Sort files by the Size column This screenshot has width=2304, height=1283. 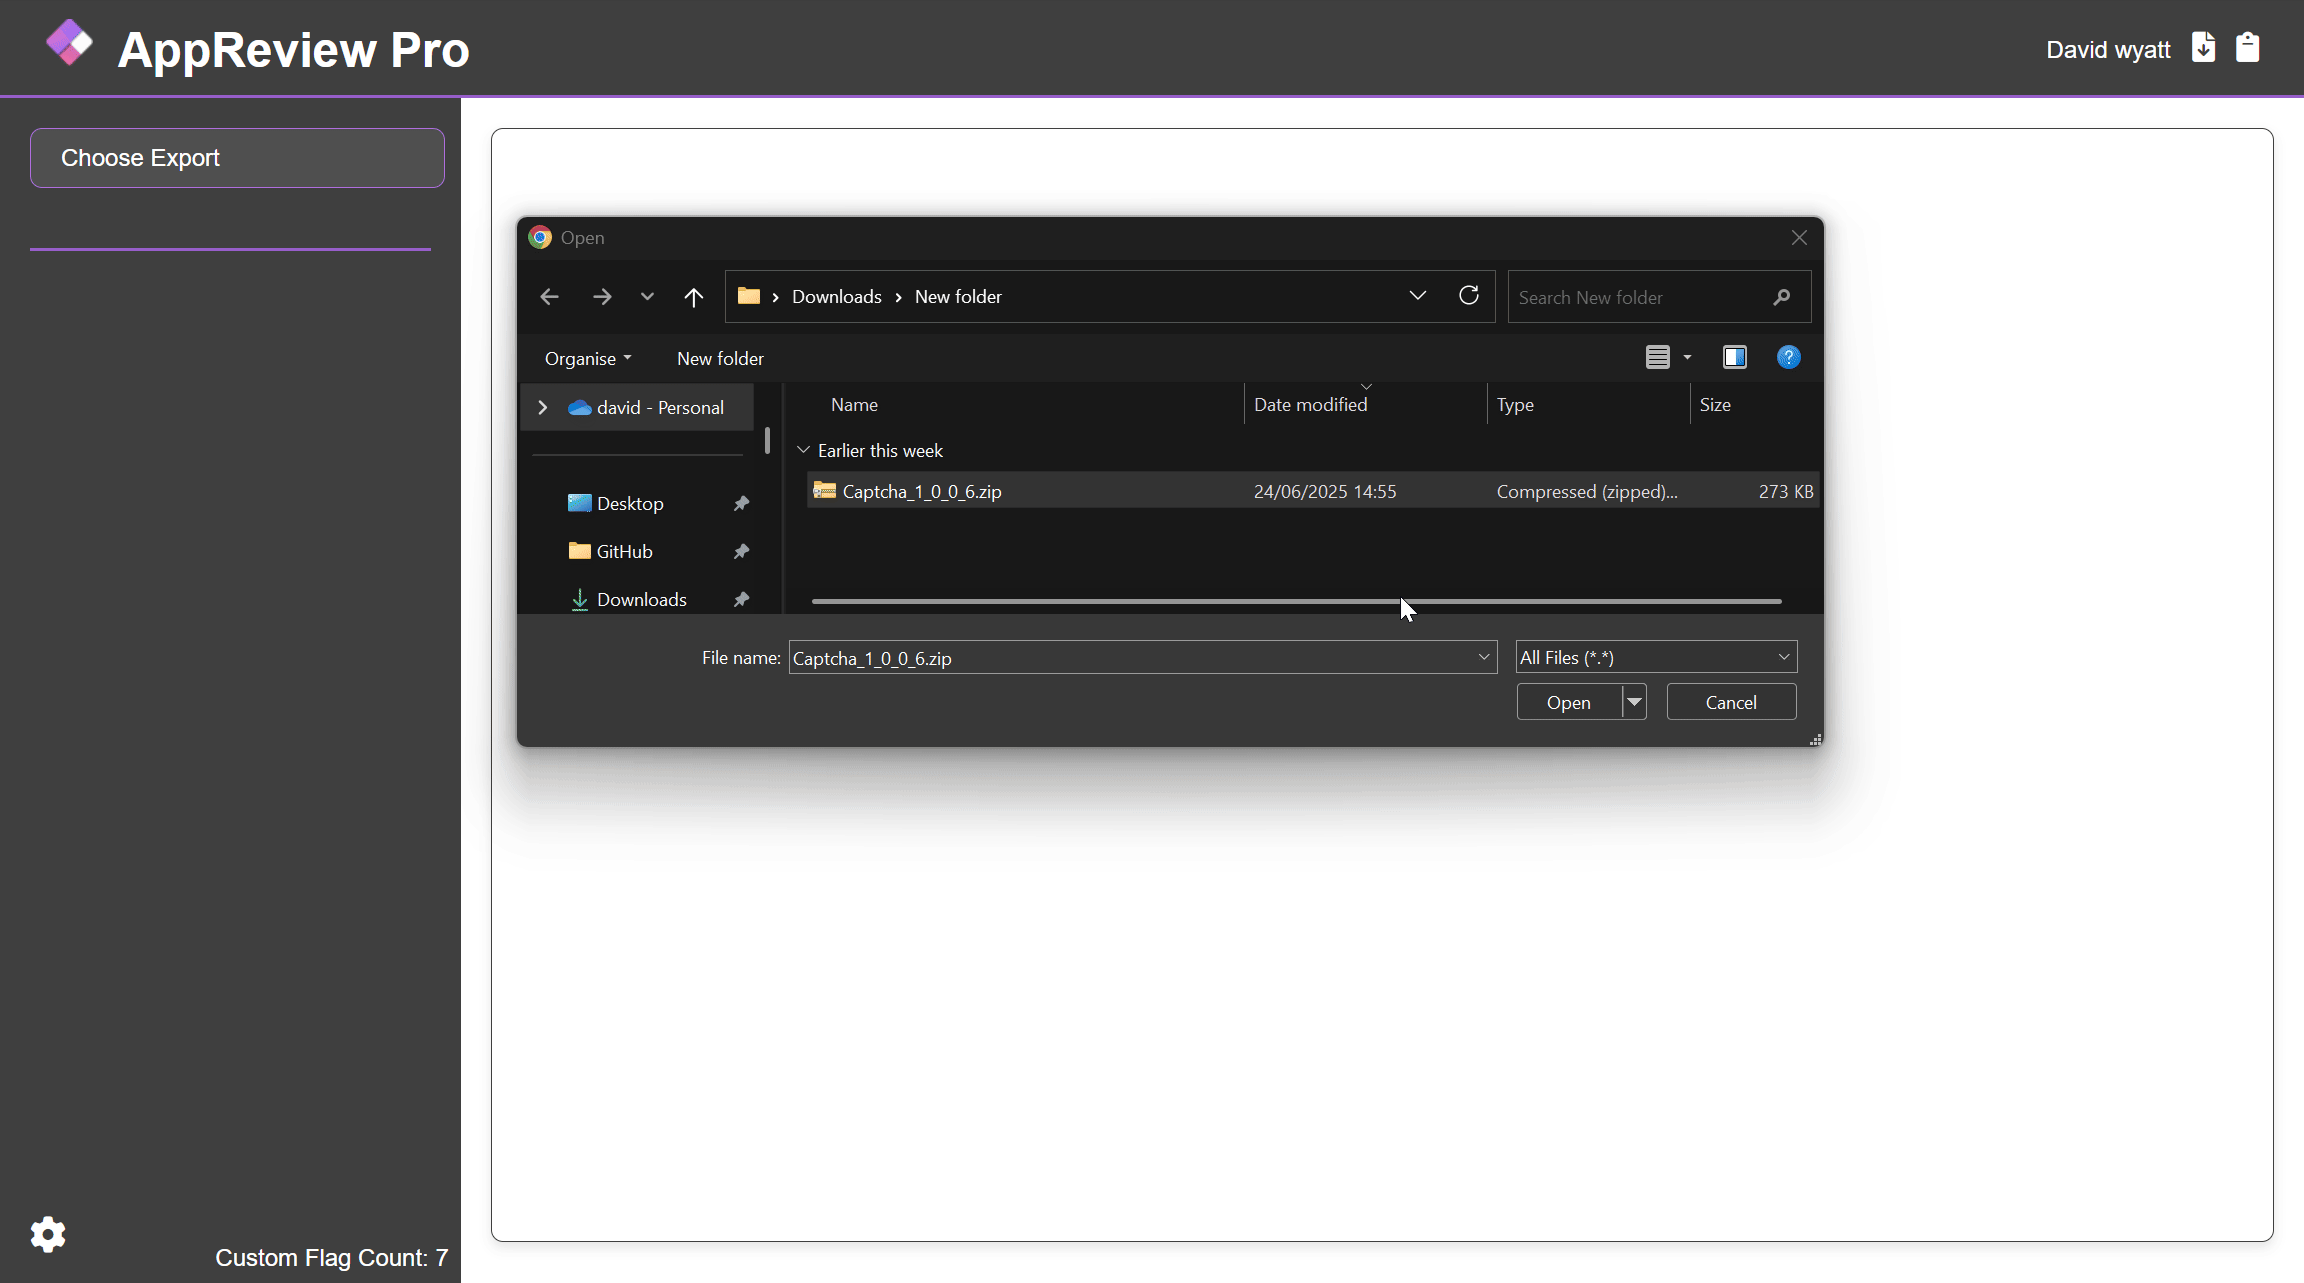[x=1715, y=405]
